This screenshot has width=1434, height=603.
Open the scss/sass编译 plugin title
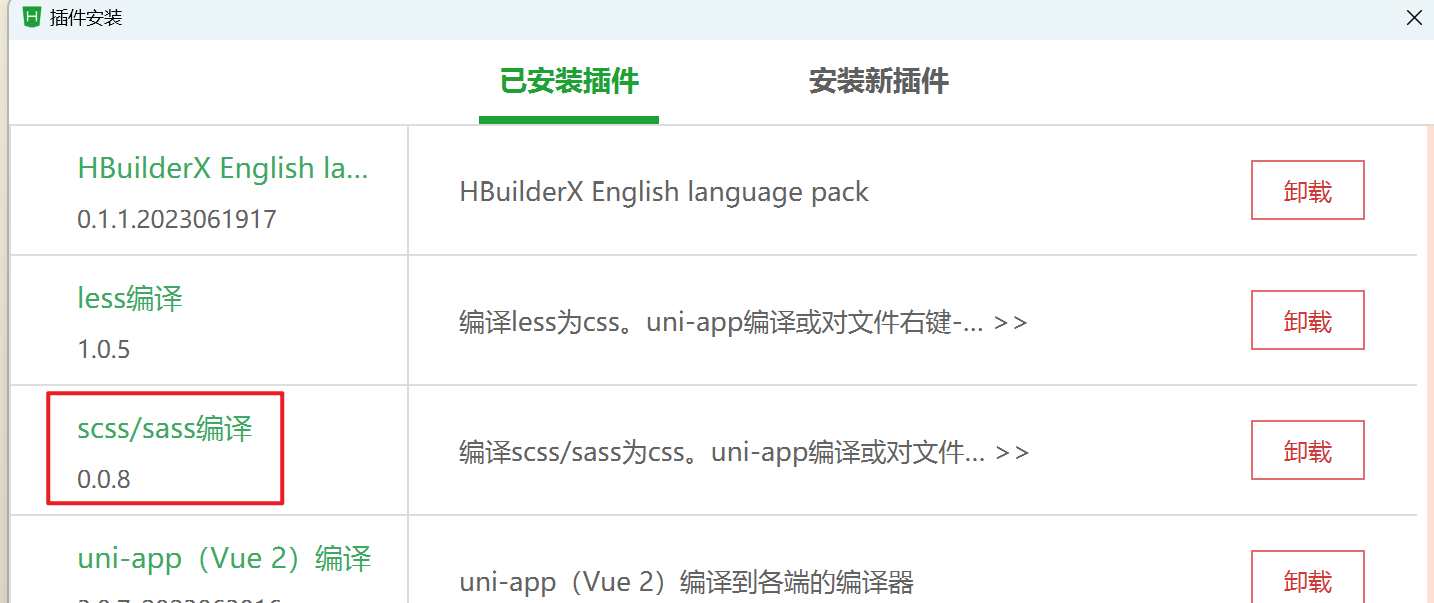(x=165, y=429)
